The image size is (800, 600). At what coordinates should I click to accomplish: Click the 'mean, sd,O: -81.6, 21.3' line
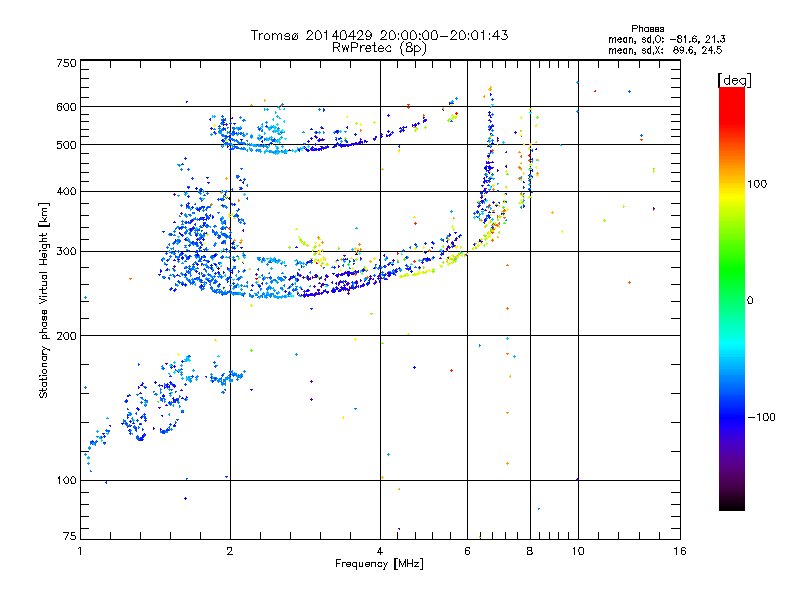point(666,39)
